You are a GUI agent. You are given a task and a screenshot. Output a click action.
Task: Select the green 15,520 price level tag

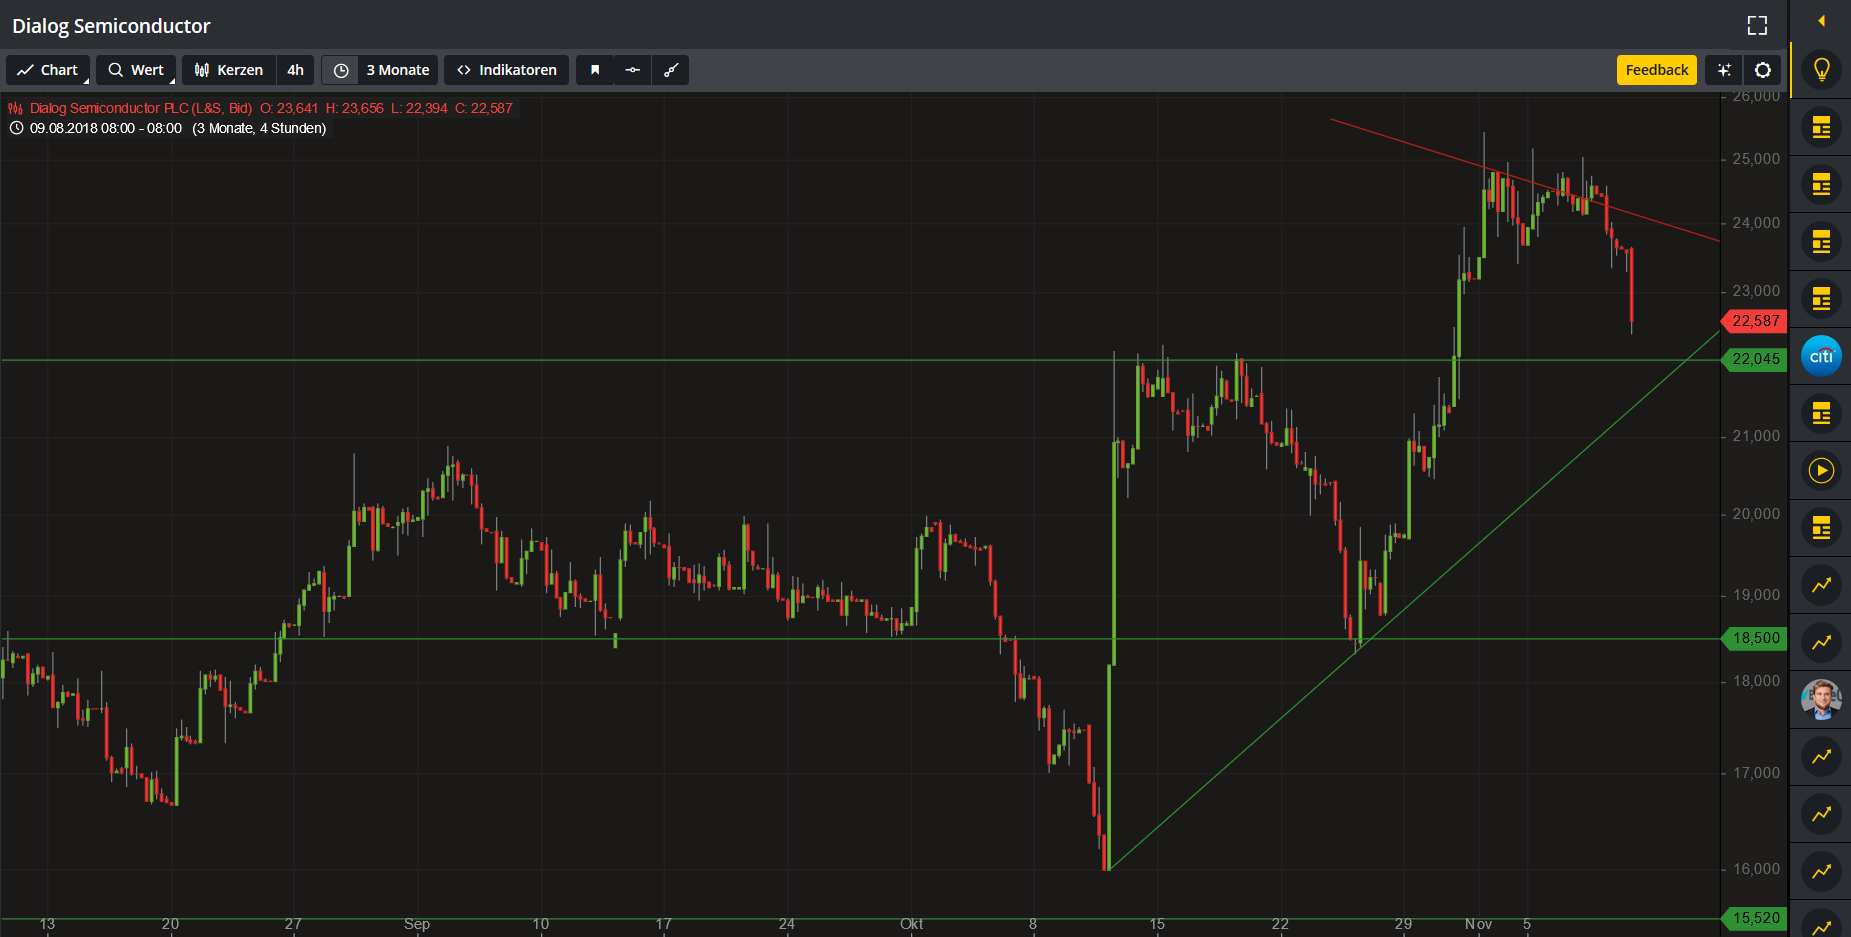pos(1755,918)
